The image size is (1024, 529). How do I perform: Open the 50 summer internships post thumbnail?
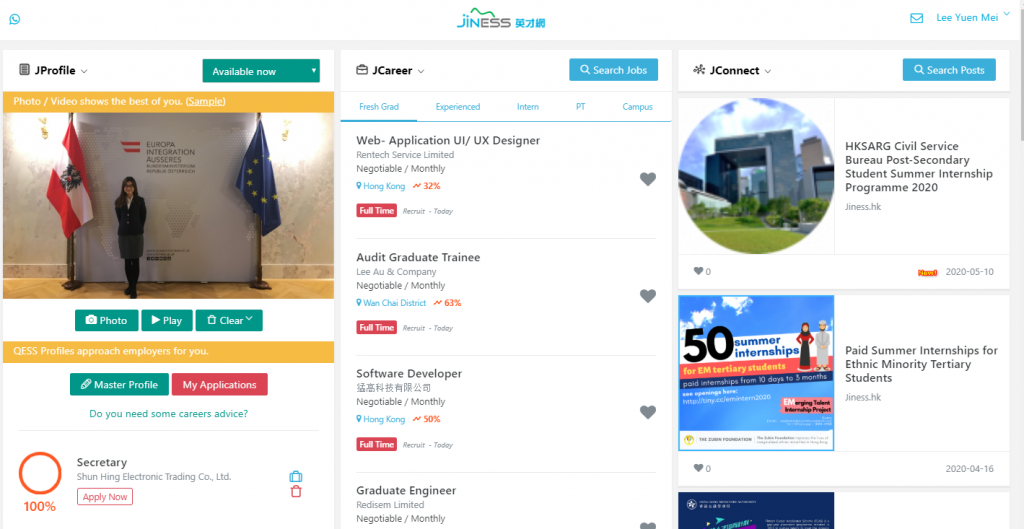point(756,373)
